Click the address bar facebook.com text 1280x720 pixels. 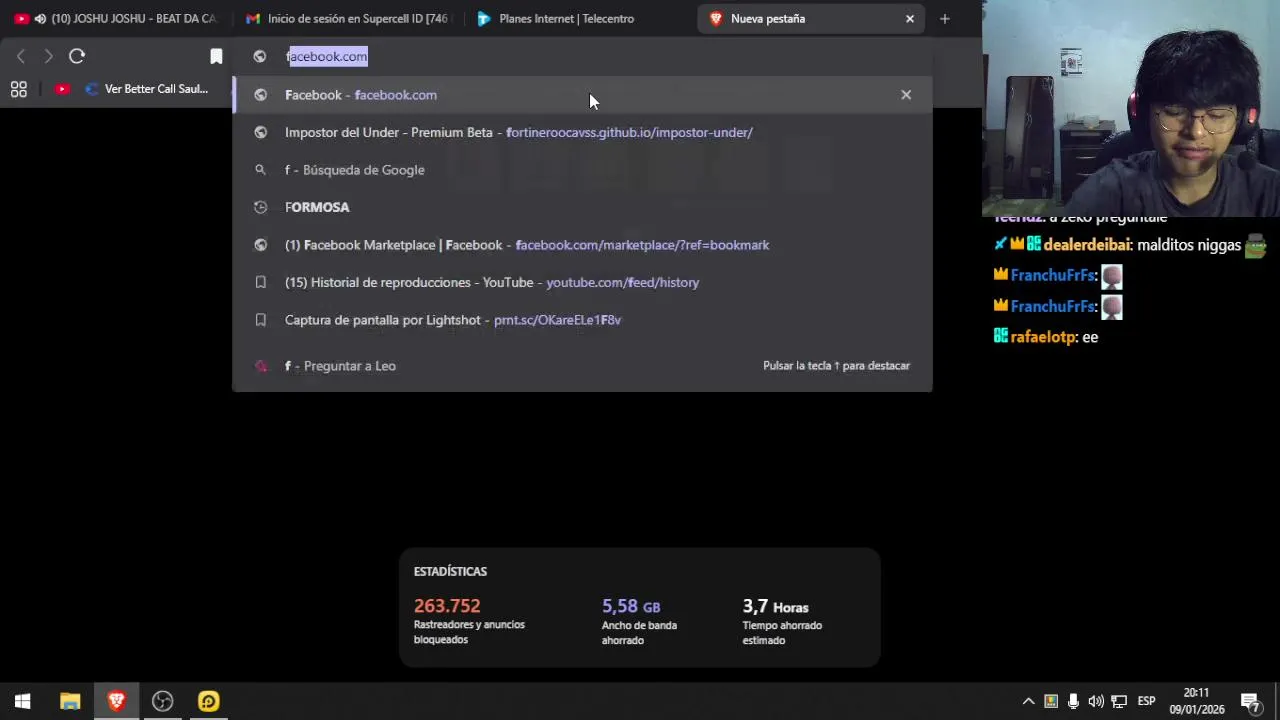(327, 56)
